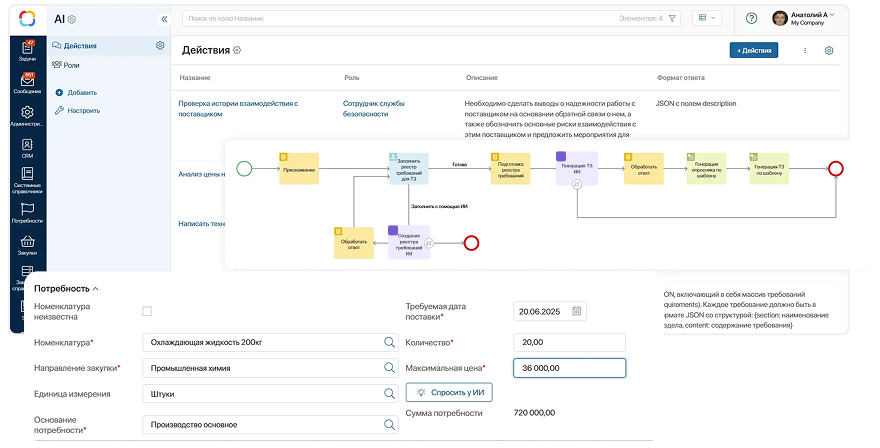Click the Сумма потребности value 720 000,00

click(534, 413)
